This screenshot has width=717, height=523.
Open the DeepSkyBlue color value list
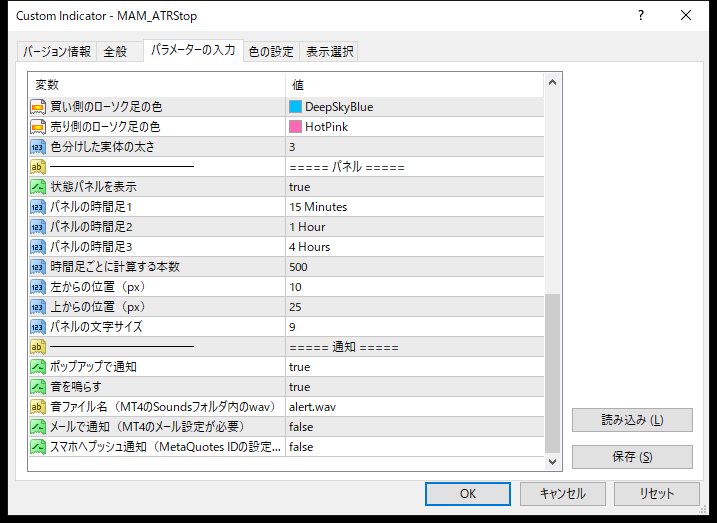pyautogui.click(x=415, y=107)
